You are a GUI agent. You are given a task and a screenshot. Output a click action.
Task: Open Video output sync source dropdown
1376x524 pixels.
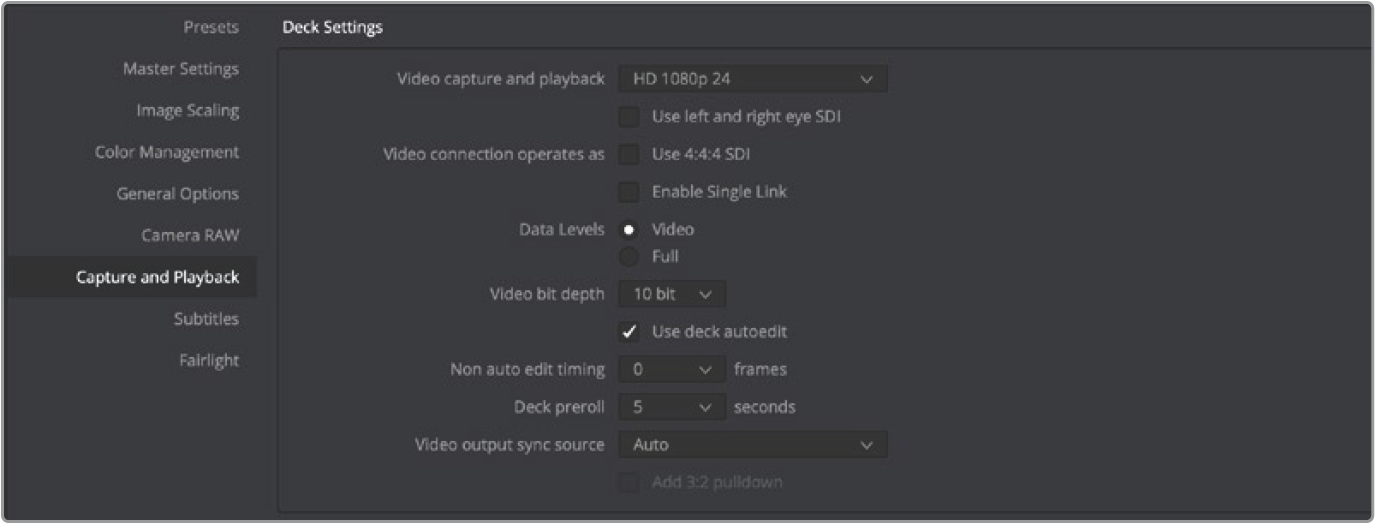752,444
